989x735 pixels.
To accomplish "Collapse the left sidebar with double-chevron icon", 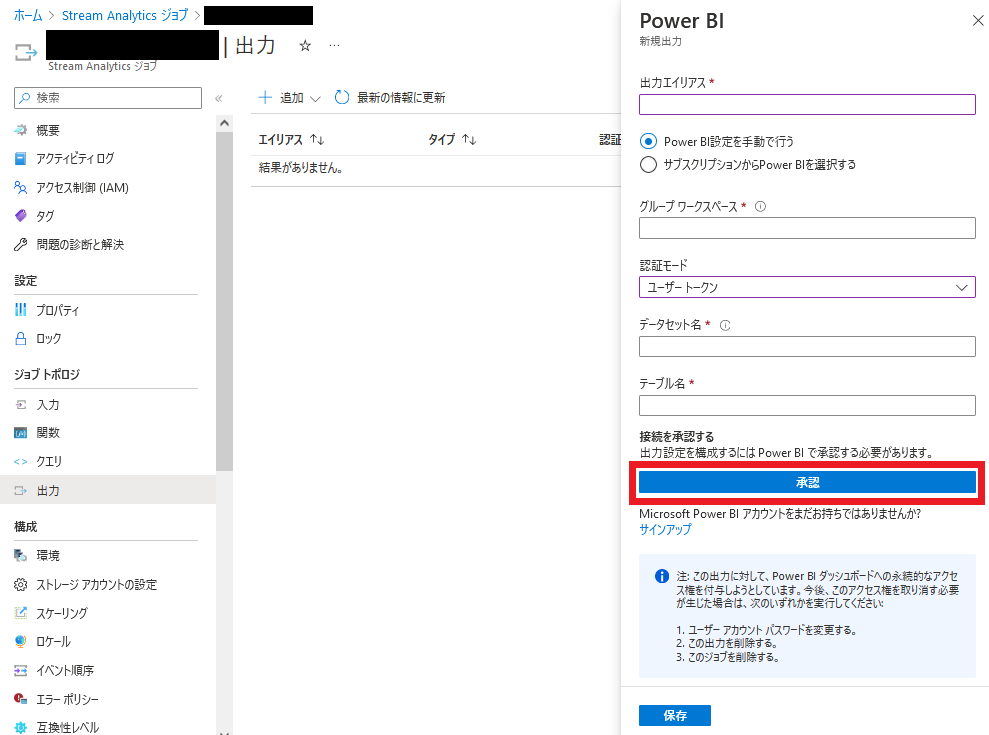I will pyautogui.click(x=219, y=98).
